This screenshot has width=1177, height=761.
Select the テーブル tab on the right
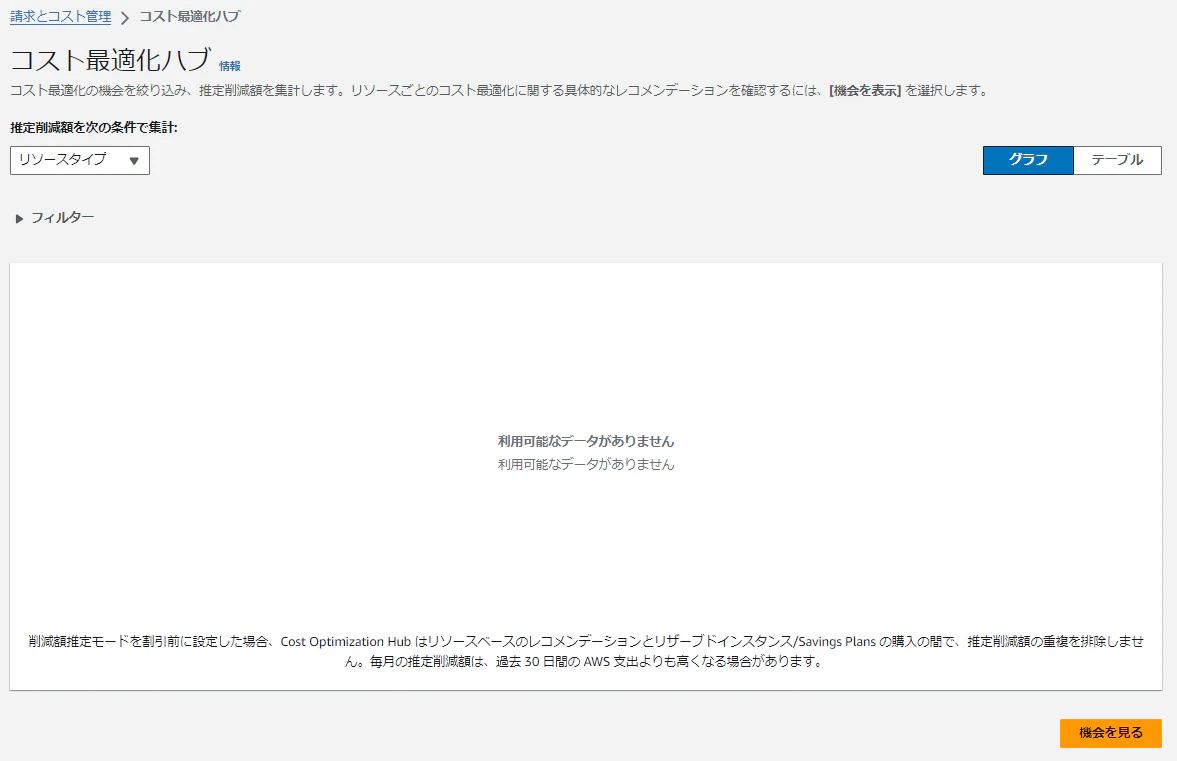[x=1117, y=160]
